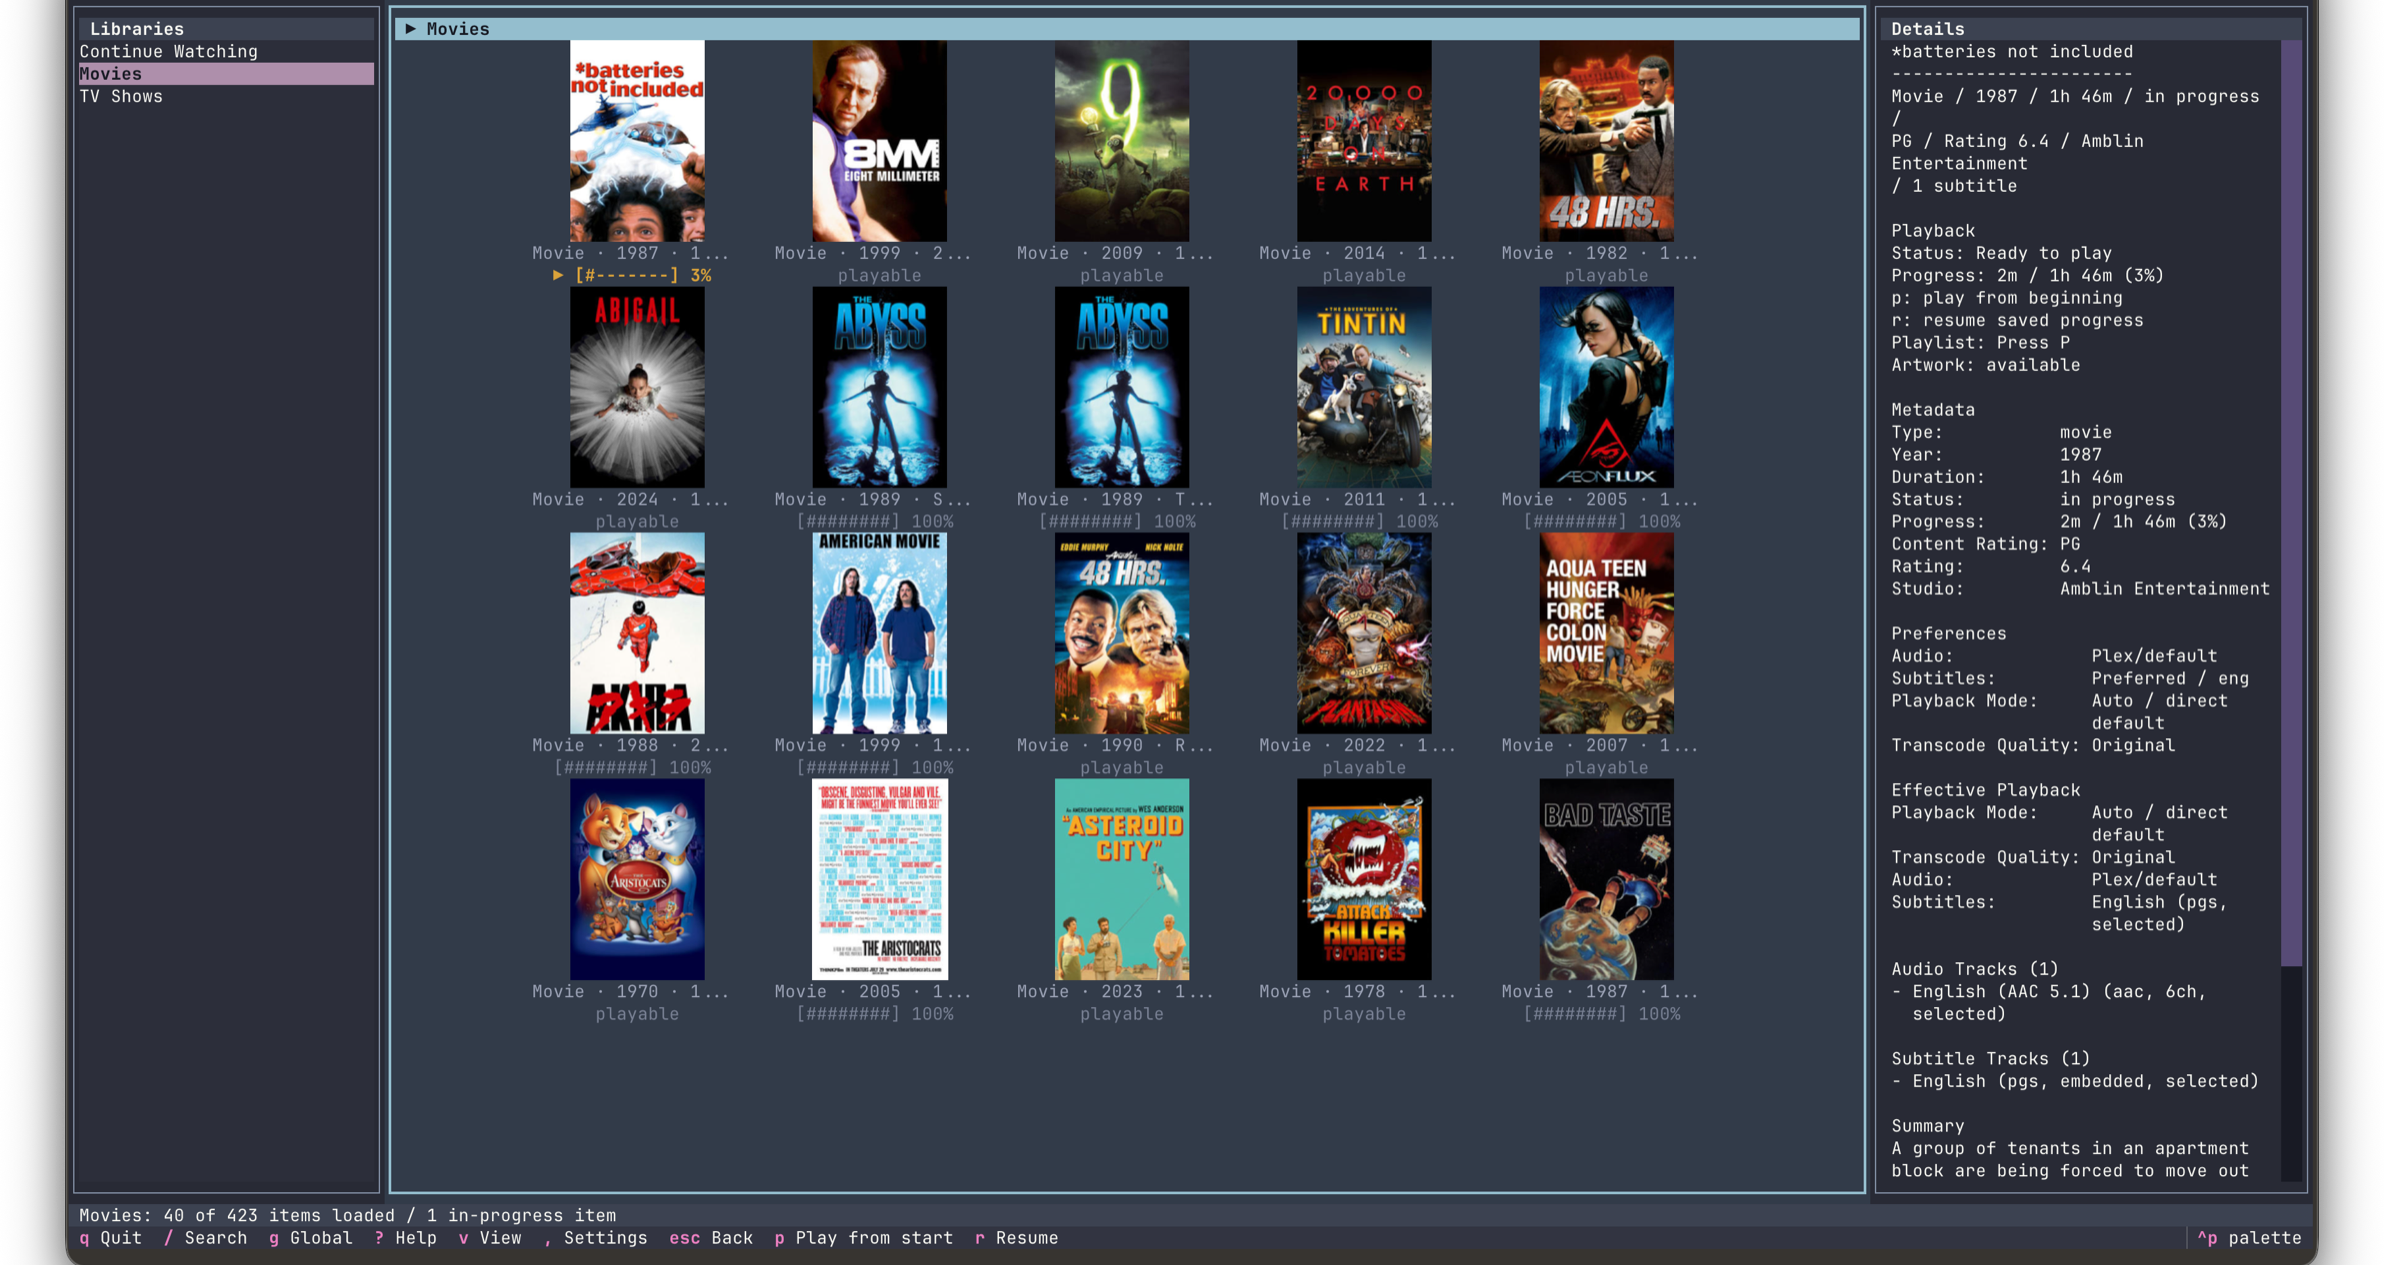Select the Aqua Teen Hunger Force poster

point(1606,633)
